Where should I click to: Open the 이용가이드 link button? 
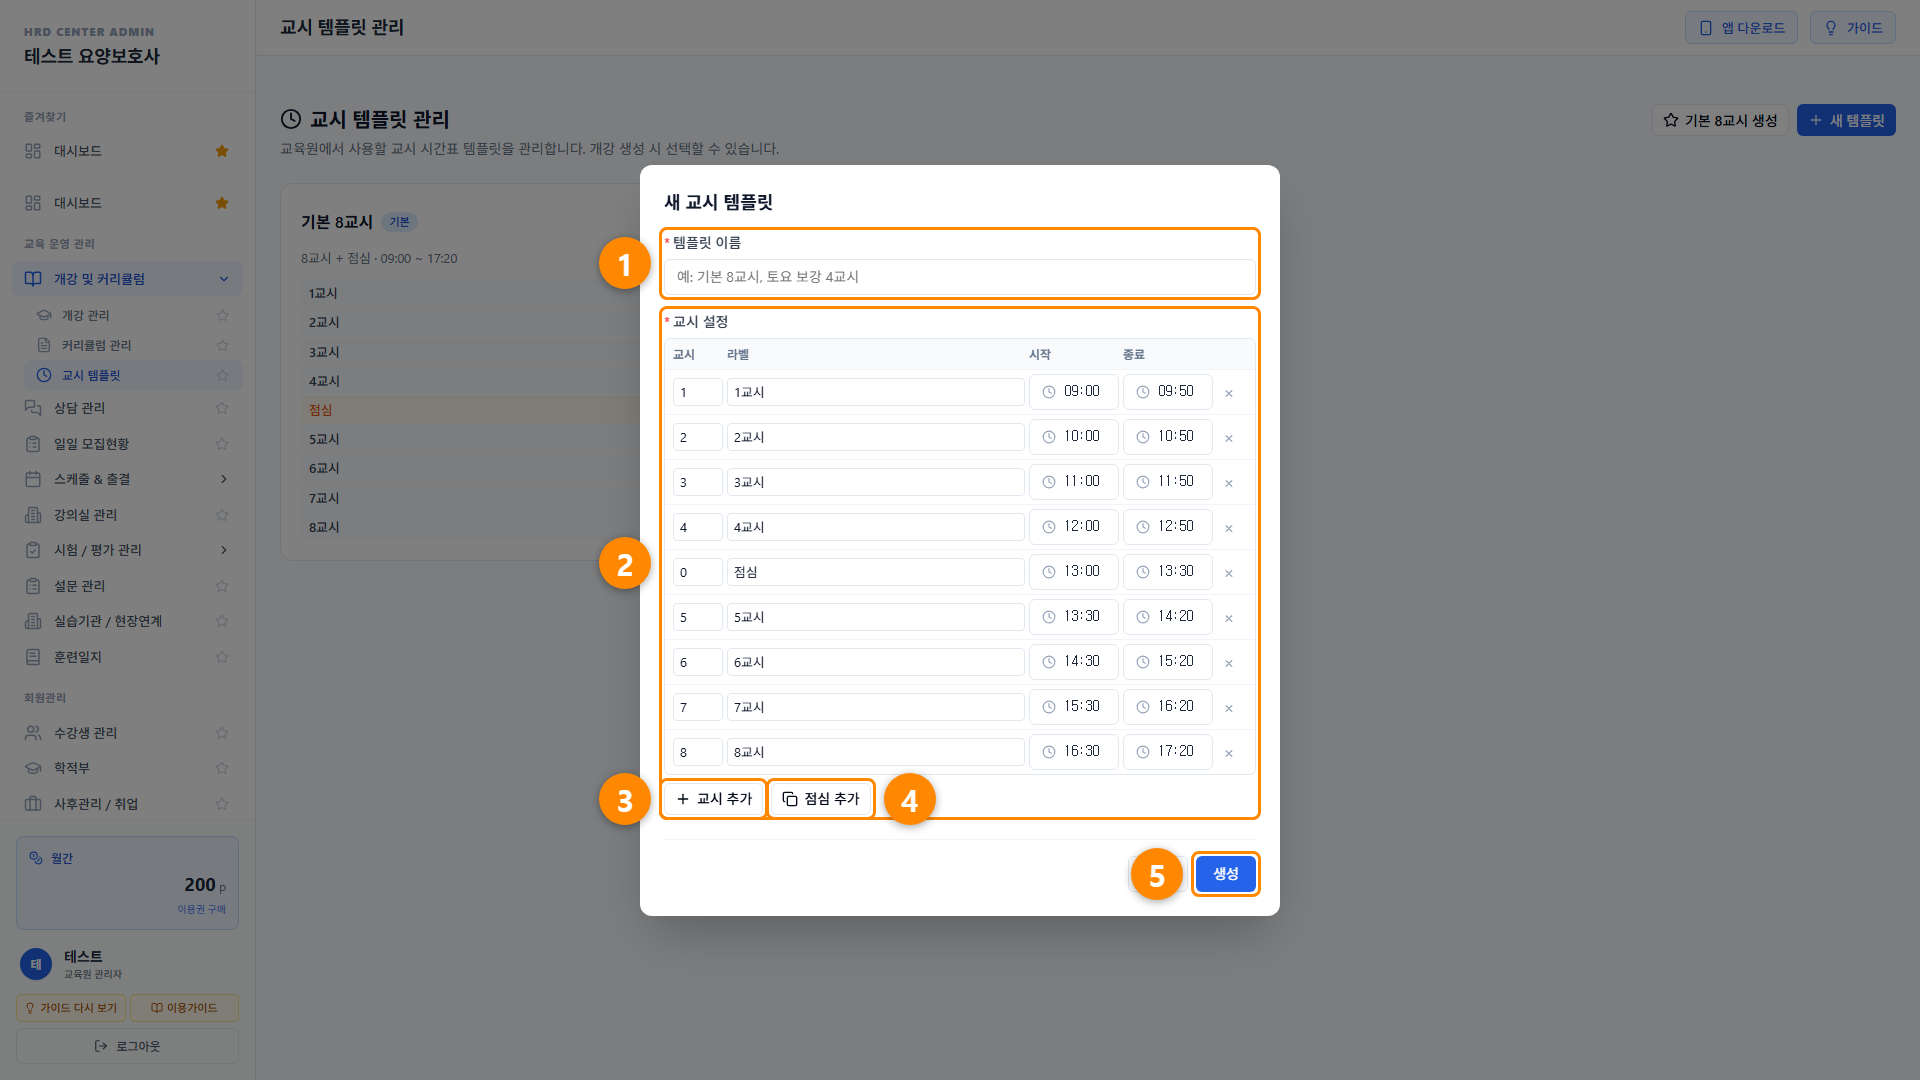(x=184, y=1008)
